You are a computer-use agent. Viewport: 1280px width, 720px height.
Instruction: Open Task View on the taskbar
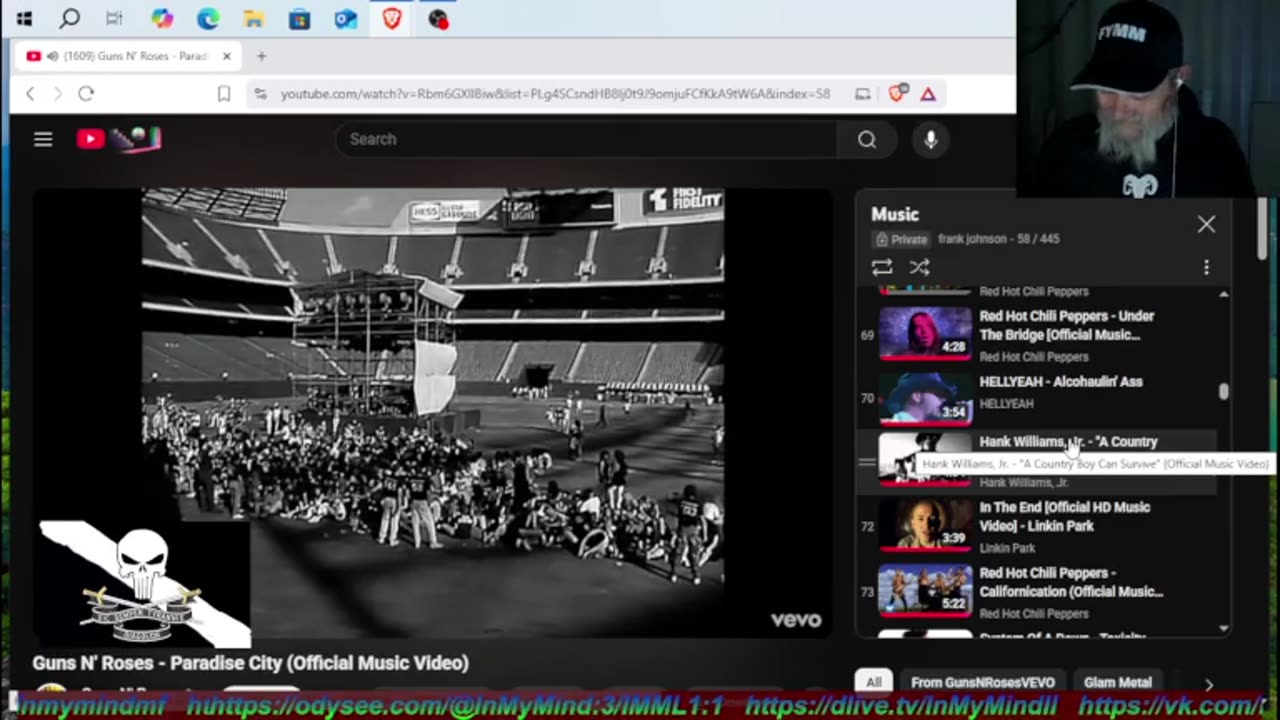click(115, 18)
